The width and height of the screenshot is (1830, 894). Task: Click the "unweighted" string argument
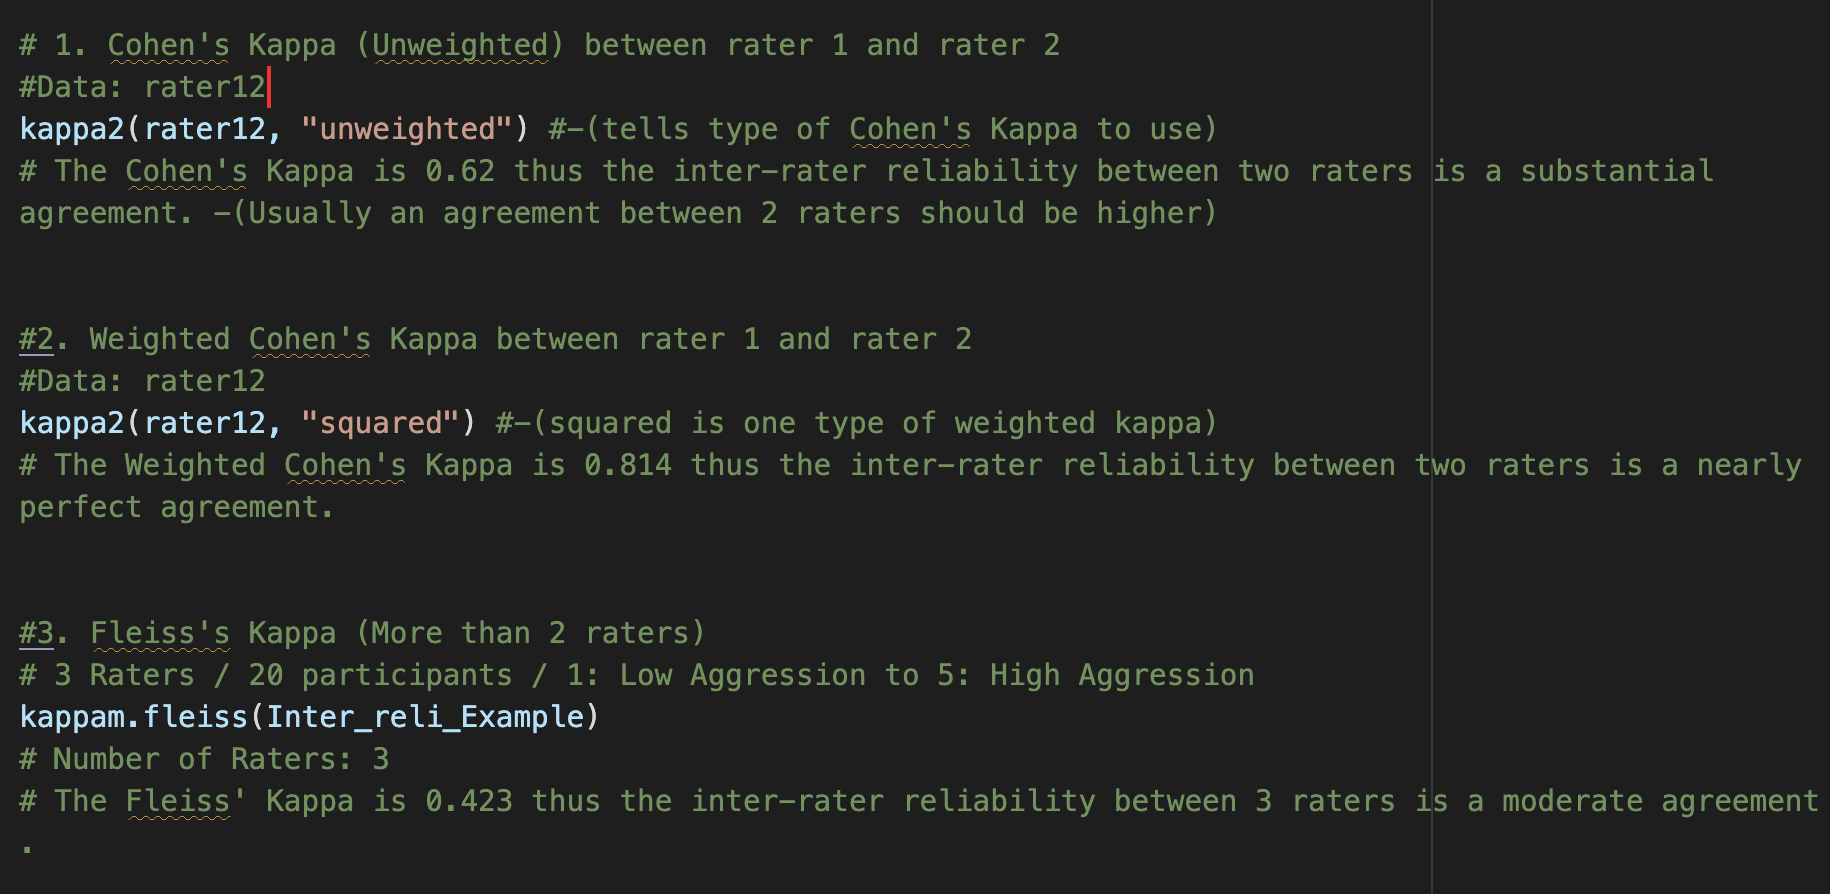(407, 129)
